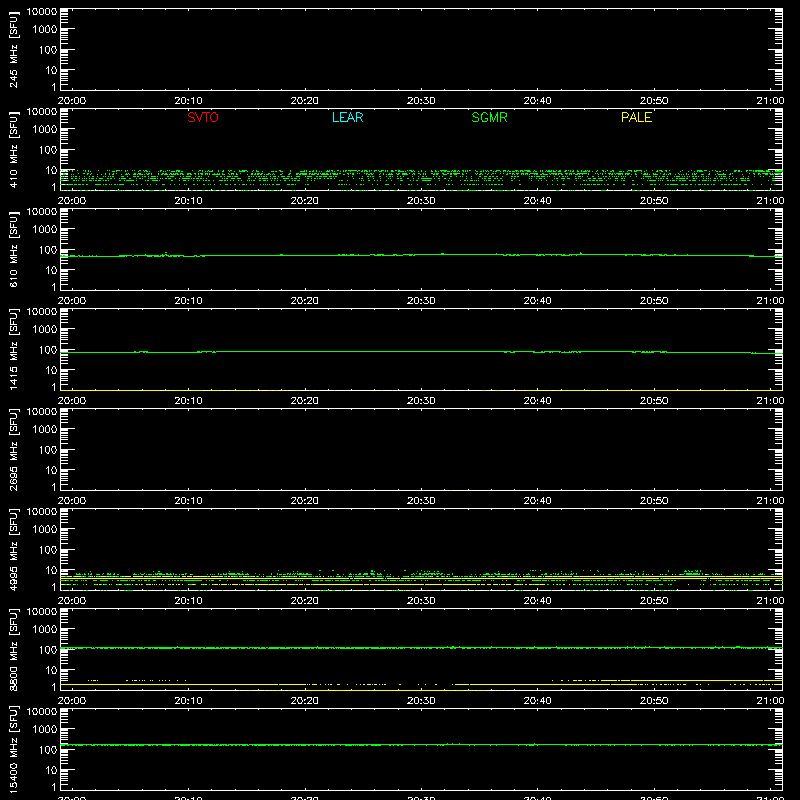Click the 20:30 time label under the 245 MHz plot
Screen dimensions: 800x800
click(421, 101)
